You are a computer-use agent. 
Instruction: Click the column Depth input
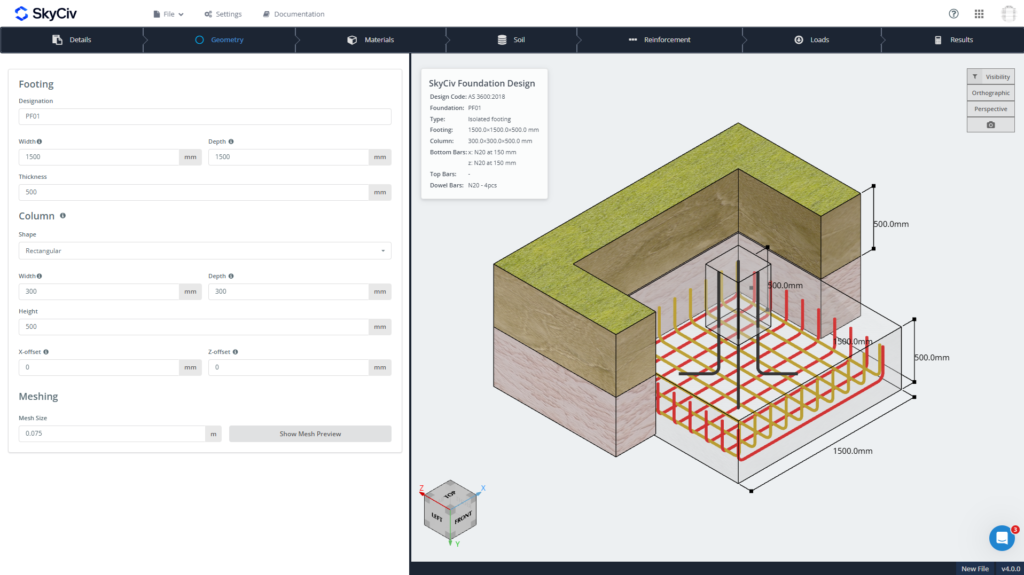[288, 291]
